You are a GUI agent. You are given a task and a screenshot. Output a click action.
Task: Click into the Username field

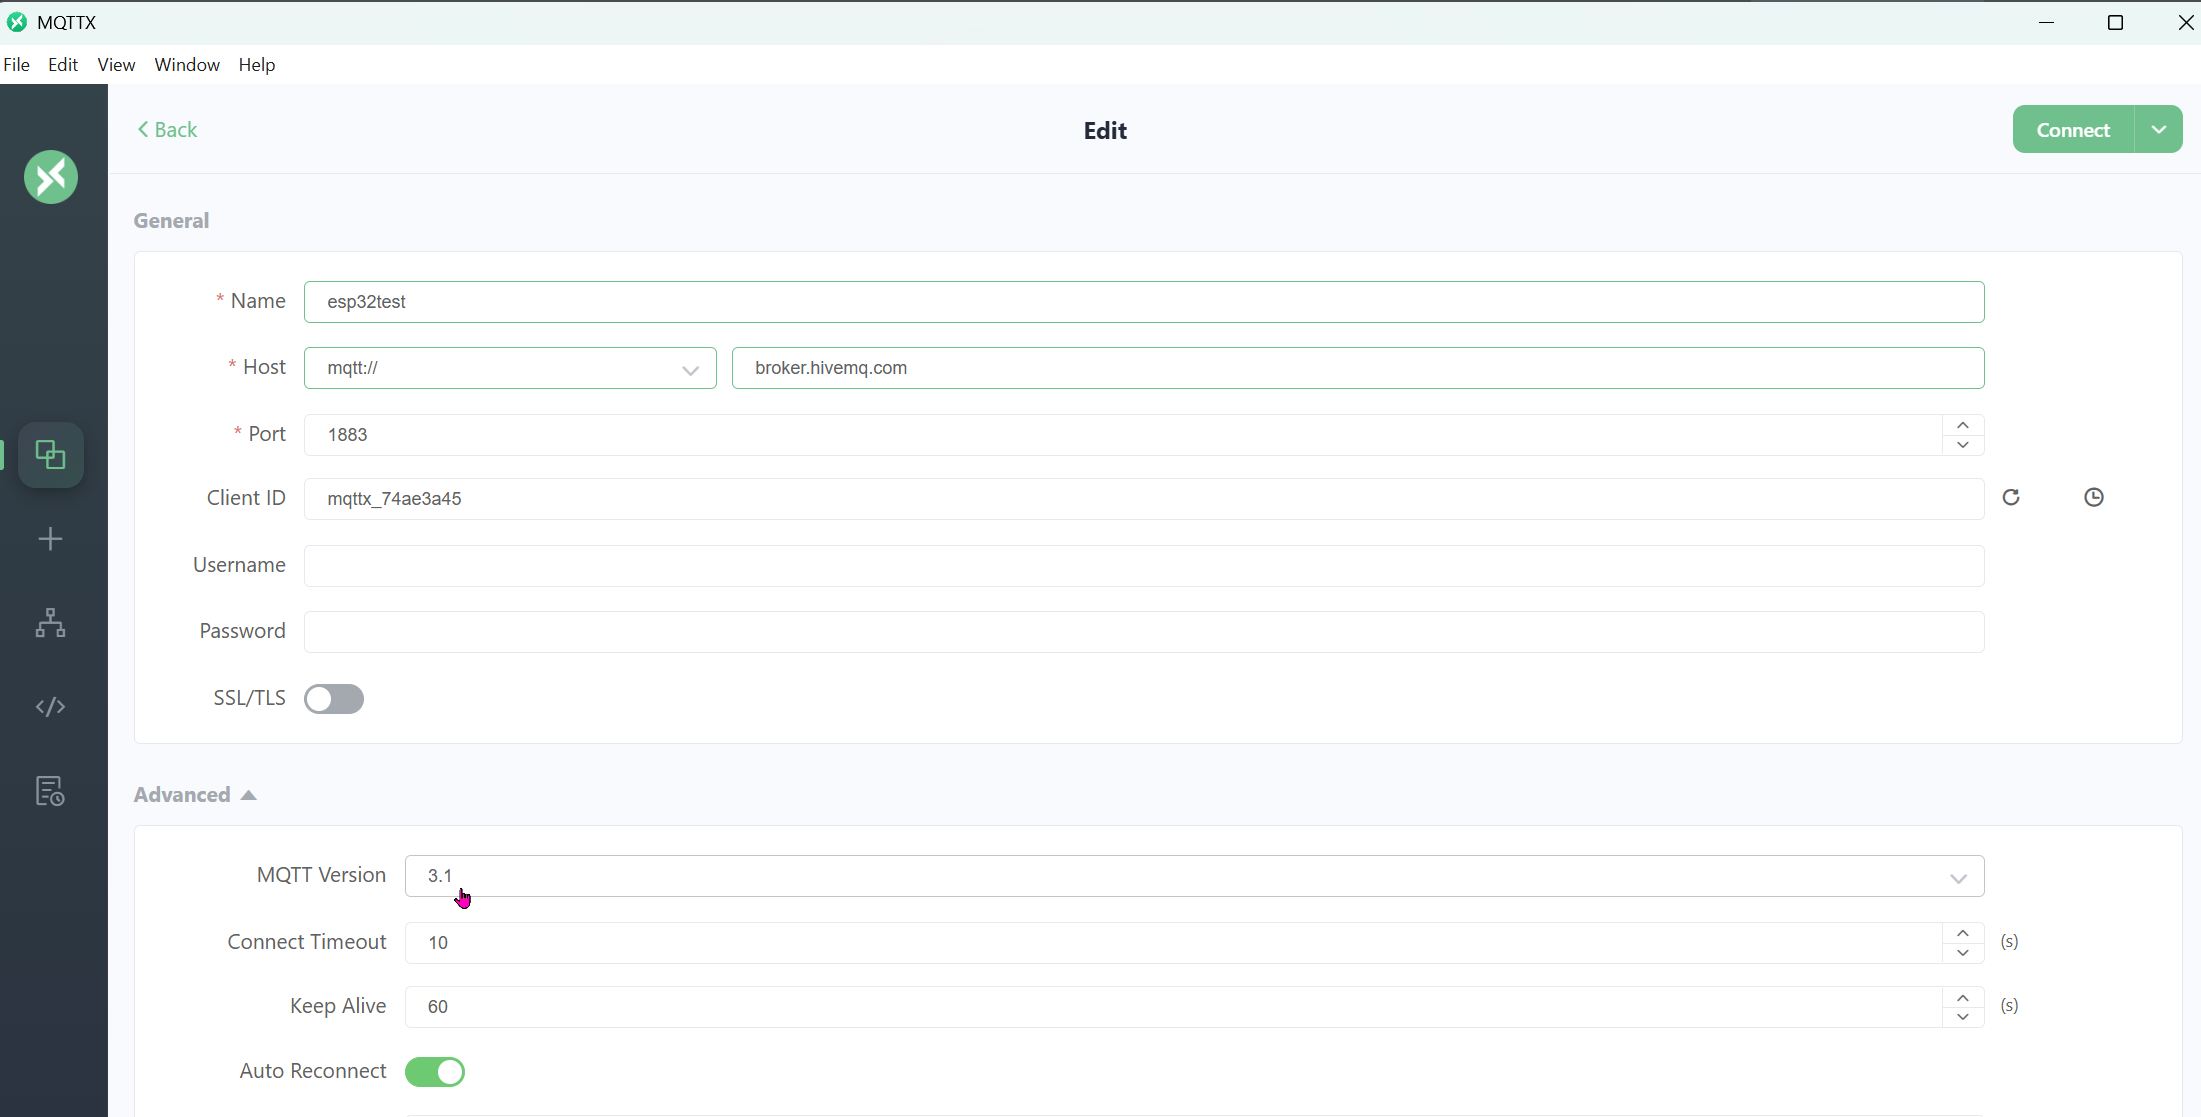(1143, 566)
